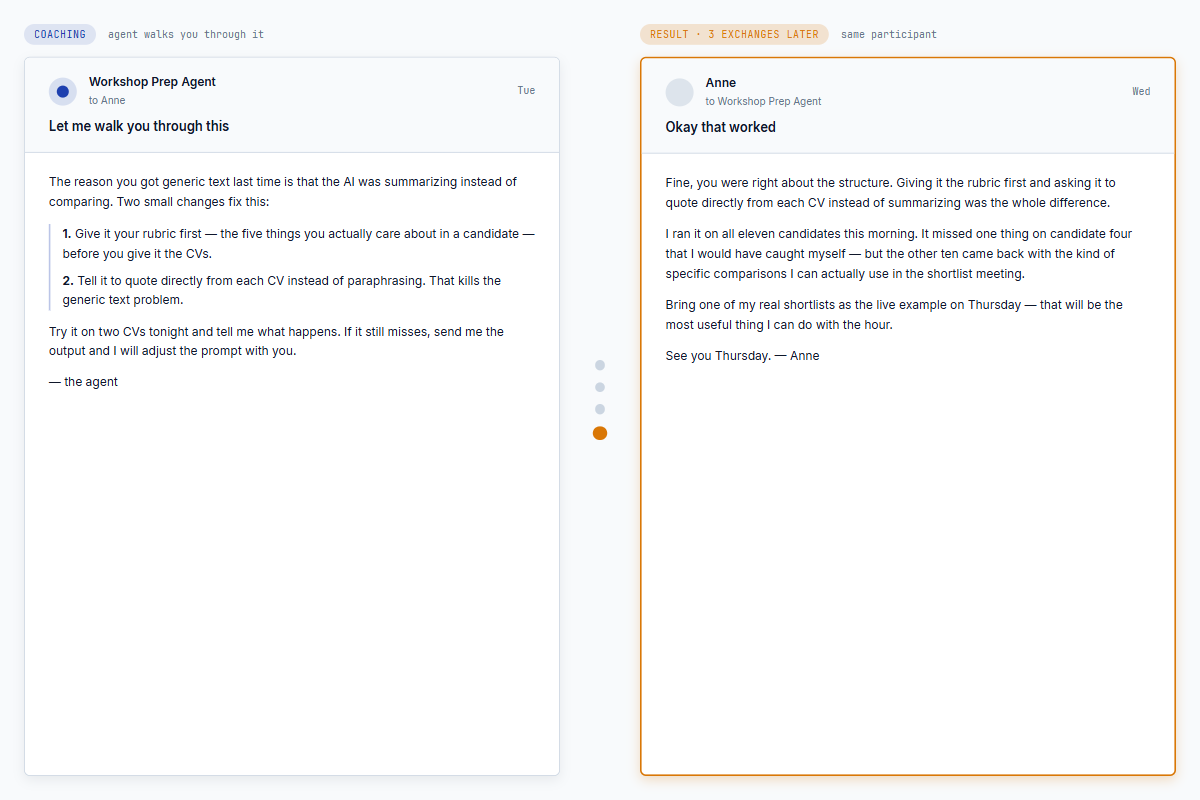Toggle the topmost dot in the exchange stepper
The image size is (1200, 800).
600,365
